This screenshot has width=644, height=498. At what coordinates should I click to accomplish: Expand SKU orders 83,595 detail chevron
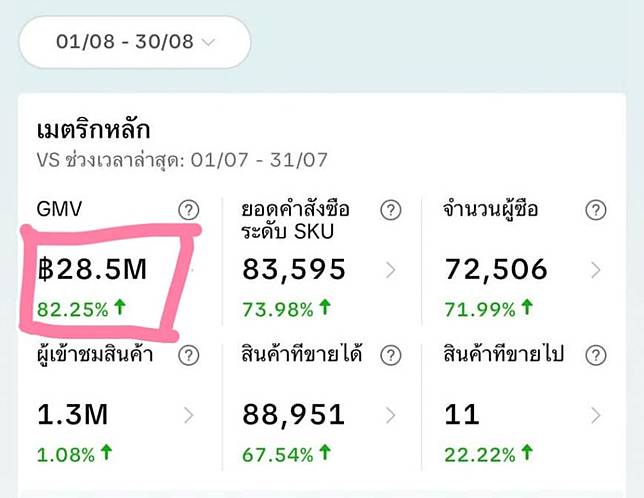click(391, 270)
